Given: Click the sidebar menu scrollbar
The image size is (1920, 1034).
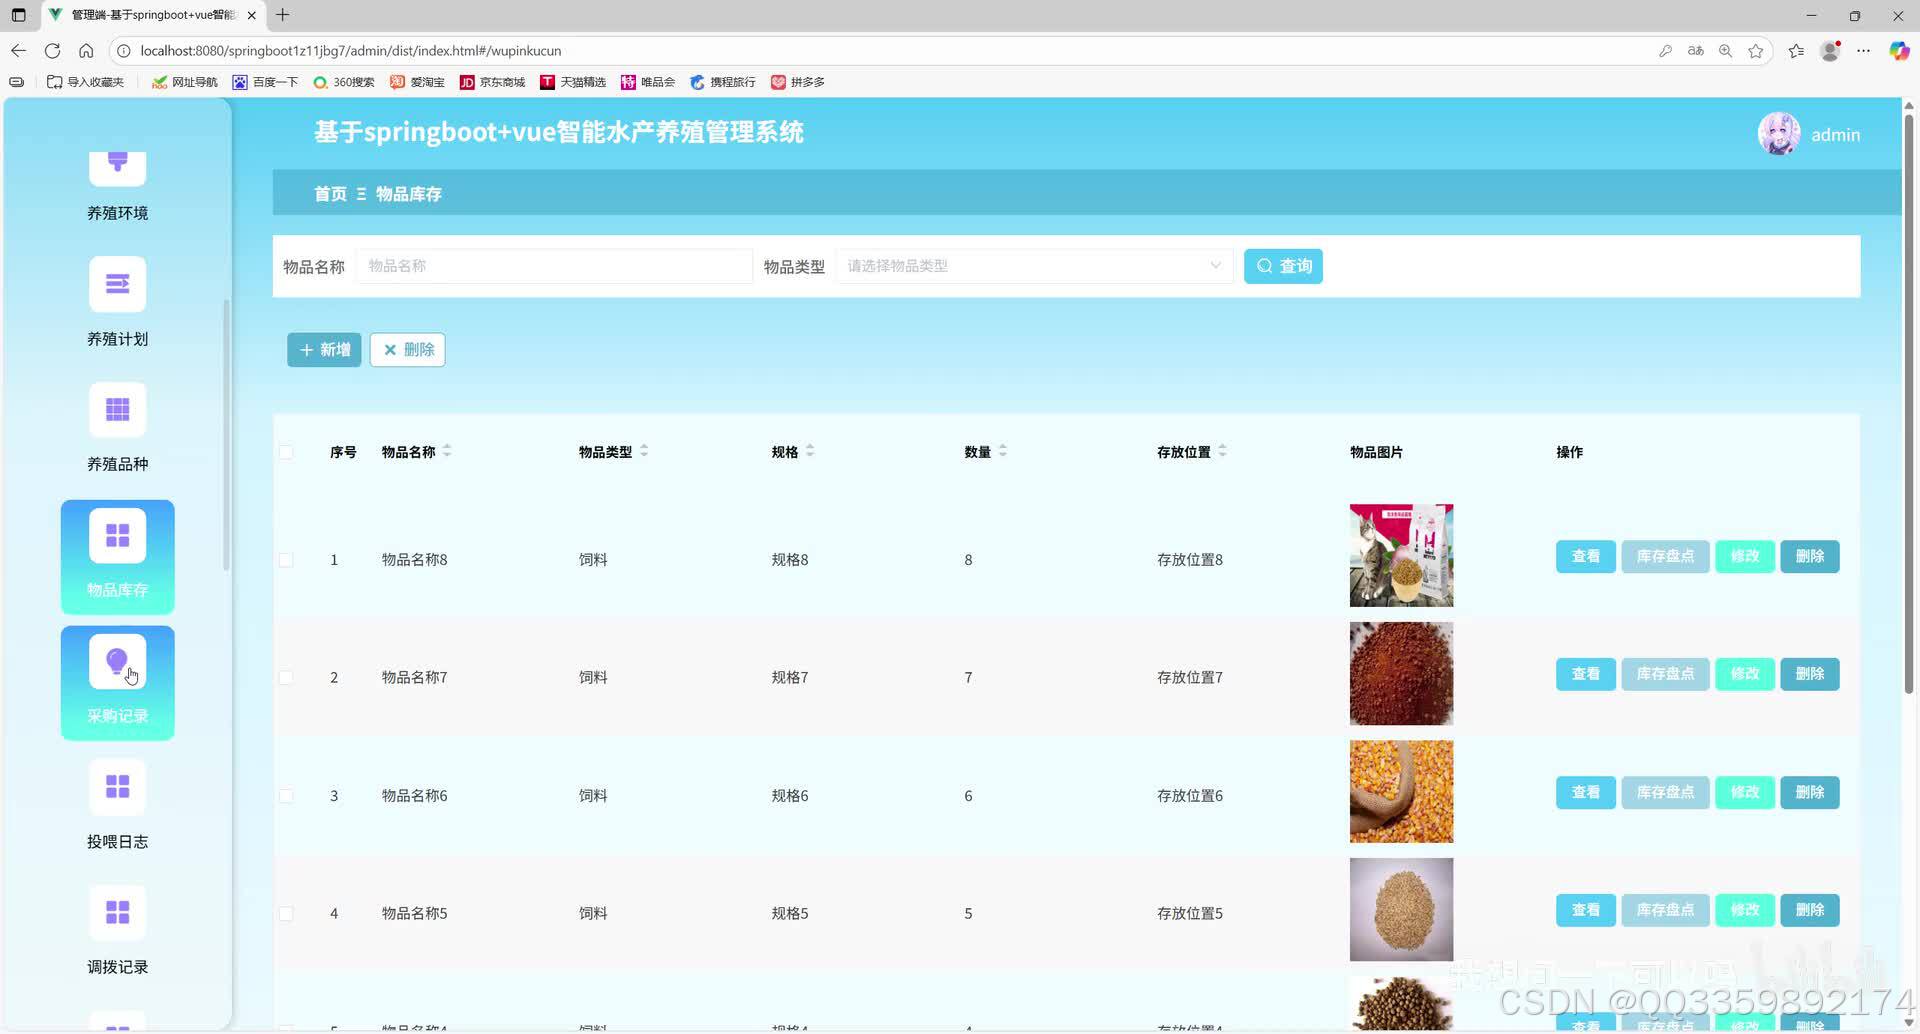Looking at the screenshot, I should 226,435.
